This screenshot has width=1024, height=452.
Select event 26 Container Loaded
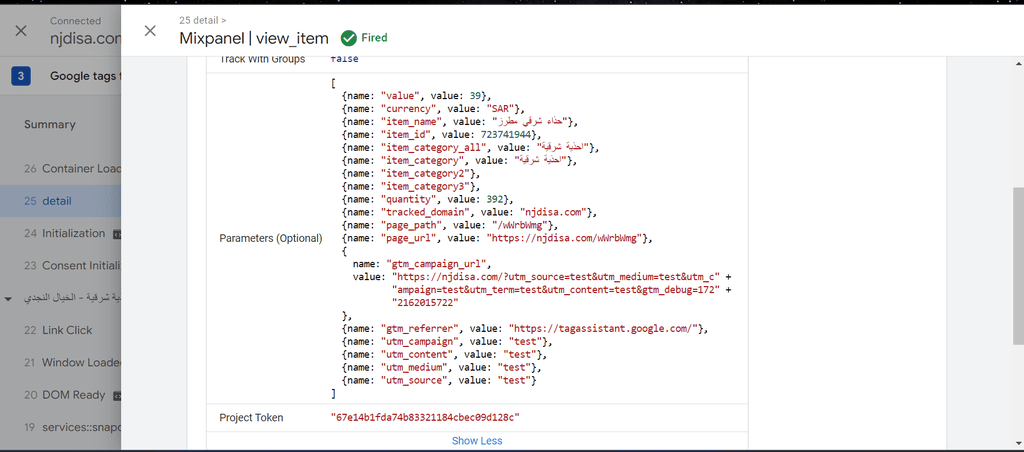[60, 169]
